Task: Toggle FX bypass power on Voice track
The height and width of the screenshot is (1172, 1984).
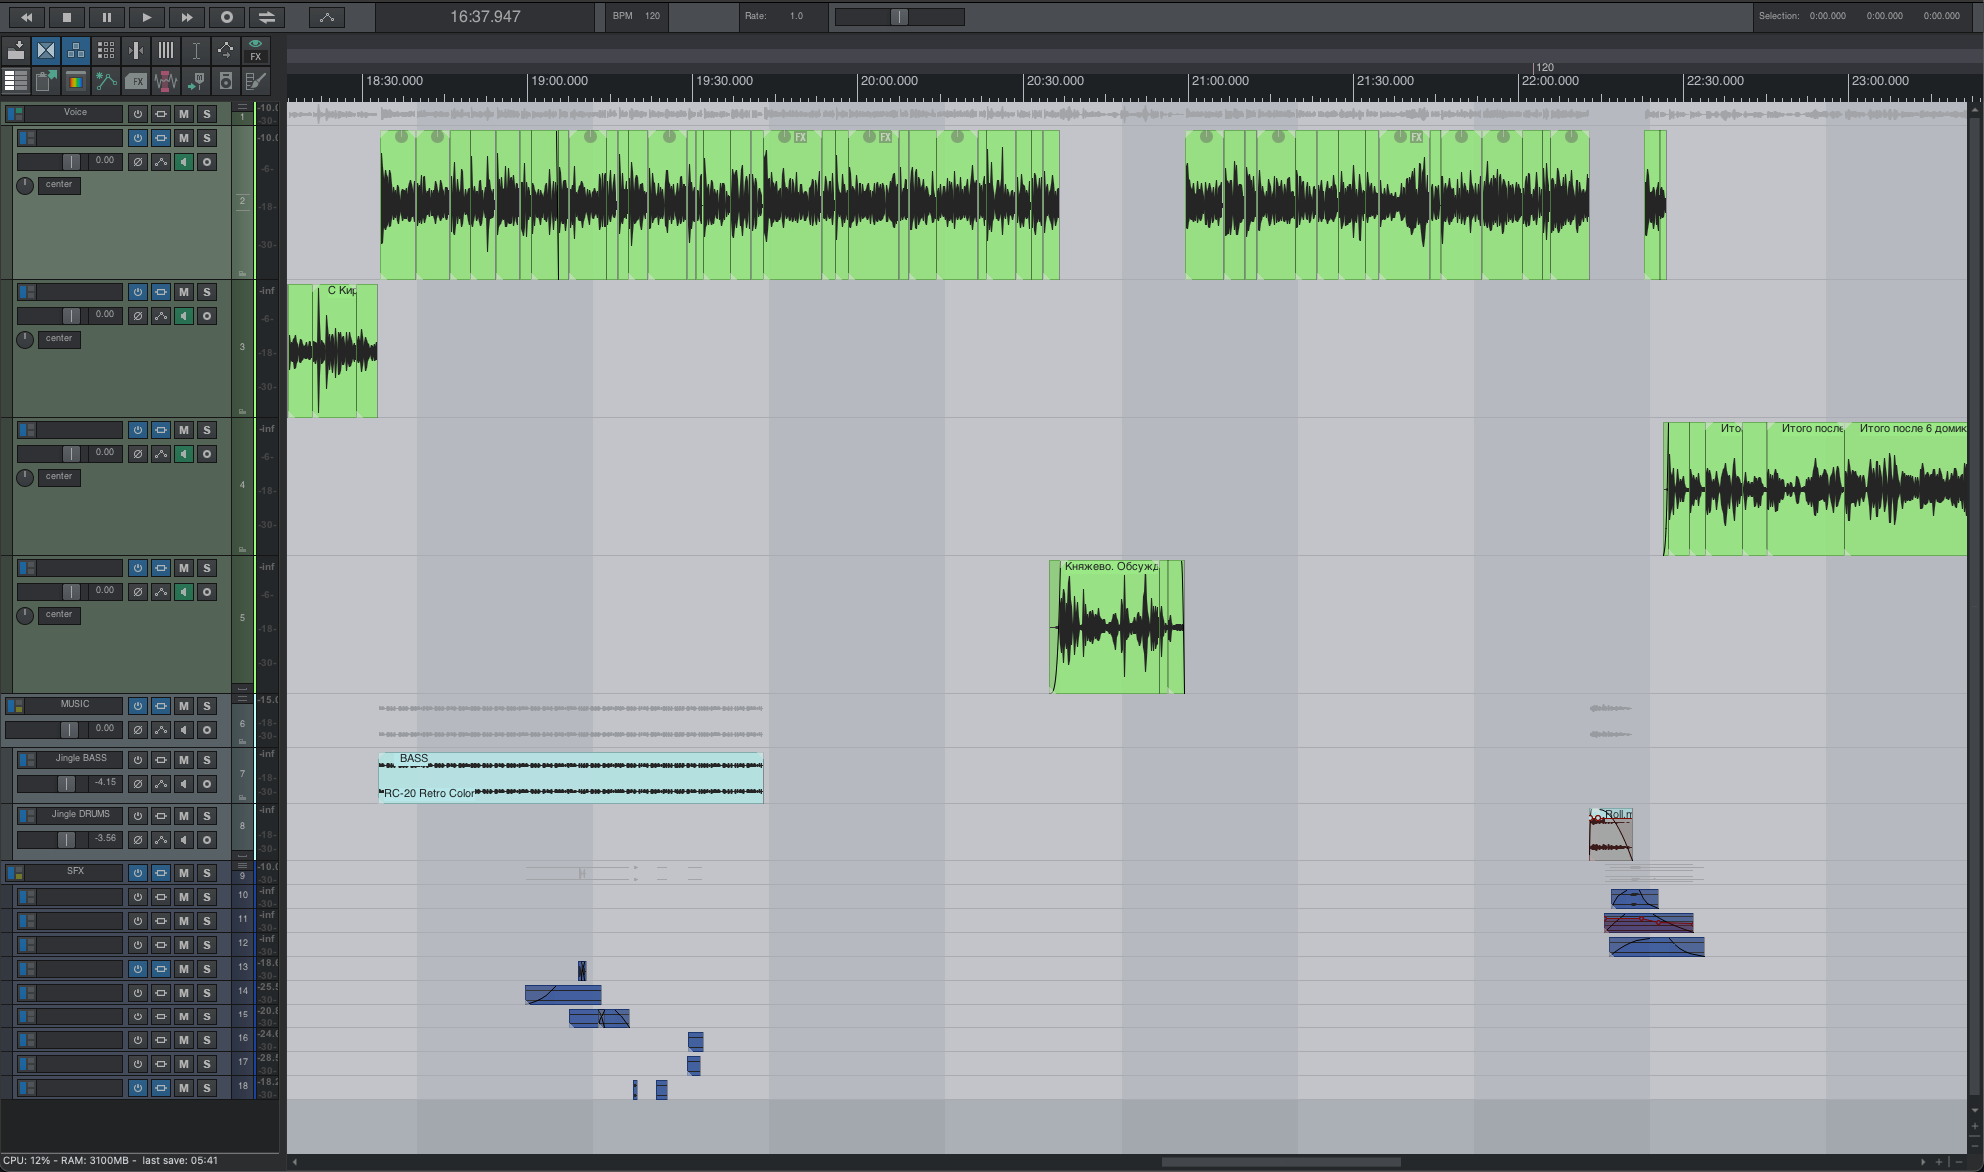Action: pos(138,114)
